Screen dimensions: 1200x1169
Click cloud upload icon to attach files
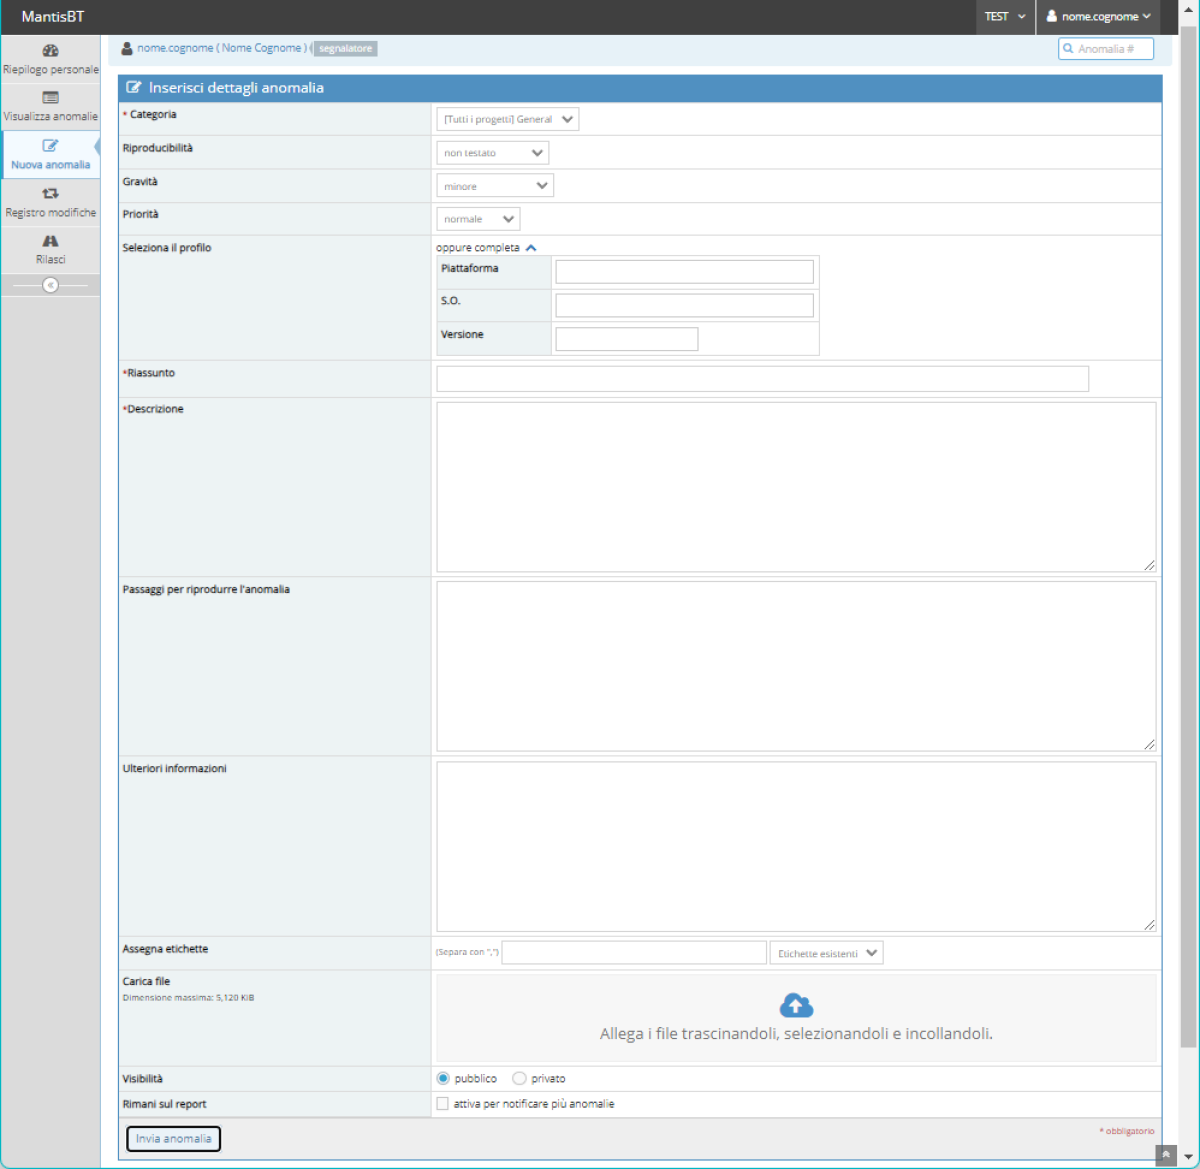click(x=796, y=1006)
